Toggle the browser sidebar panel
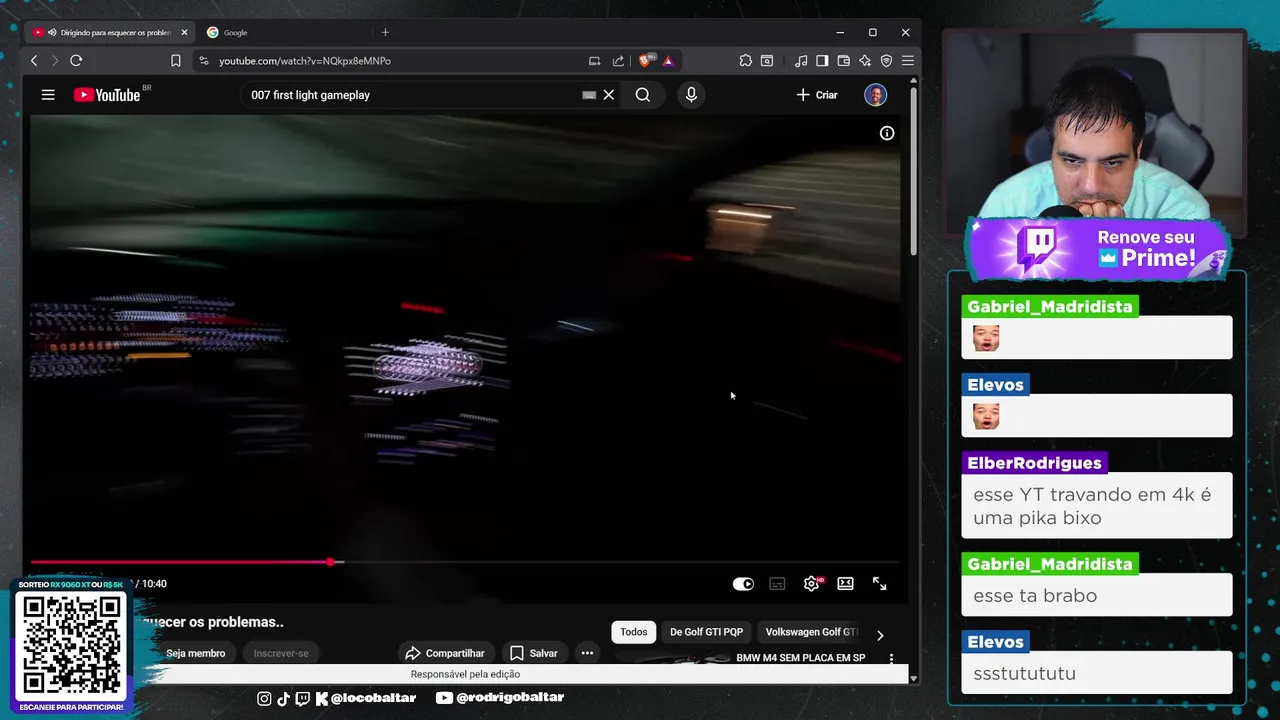Viewport: 1280px width, 720px height. pyautogui.click(x=822, y=61)
